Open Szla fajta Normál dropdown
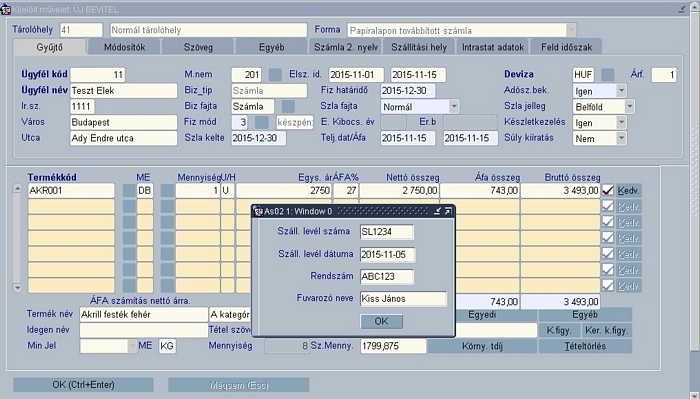This screenshot has width=700, height=399. point(454,107)
